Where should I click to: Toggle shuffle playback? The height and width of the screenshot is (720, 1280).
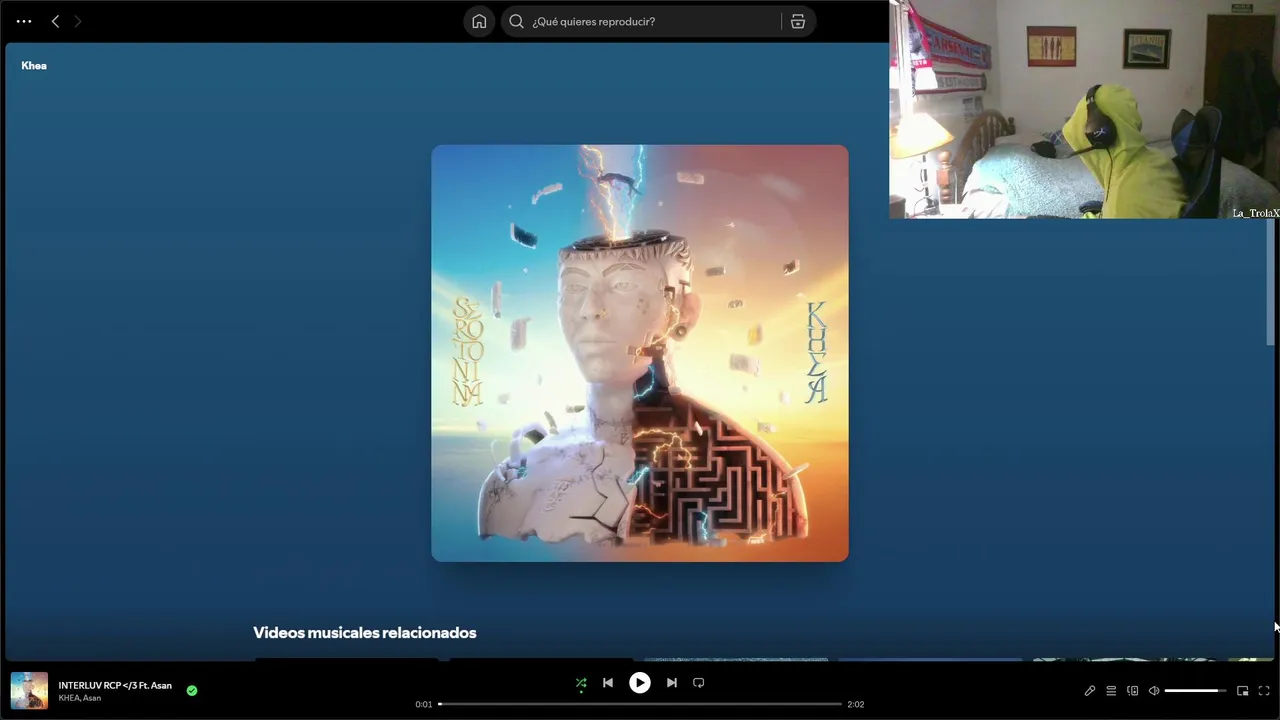pyautogui.click(x=581, y=683)
